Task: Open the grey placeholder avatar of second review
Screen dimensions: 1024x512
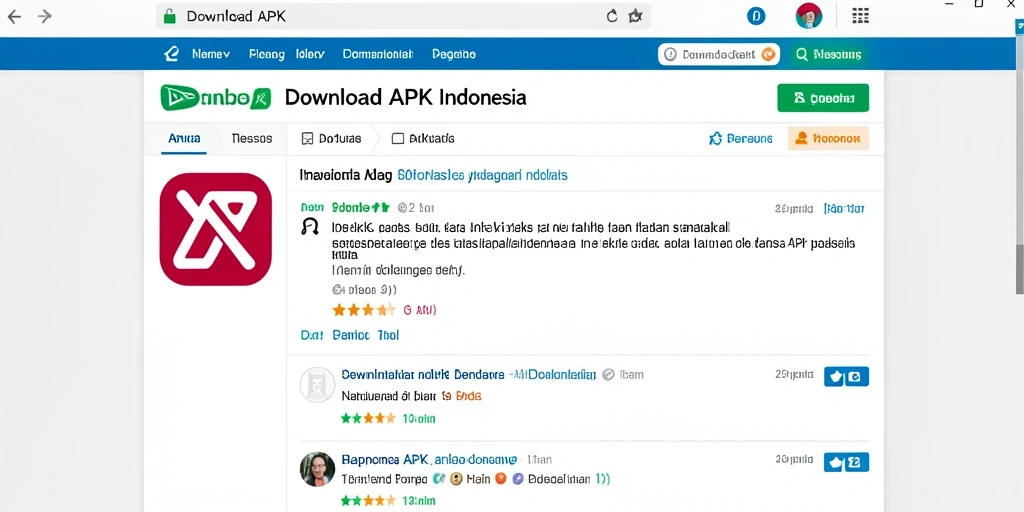Action: coord(317,384)
